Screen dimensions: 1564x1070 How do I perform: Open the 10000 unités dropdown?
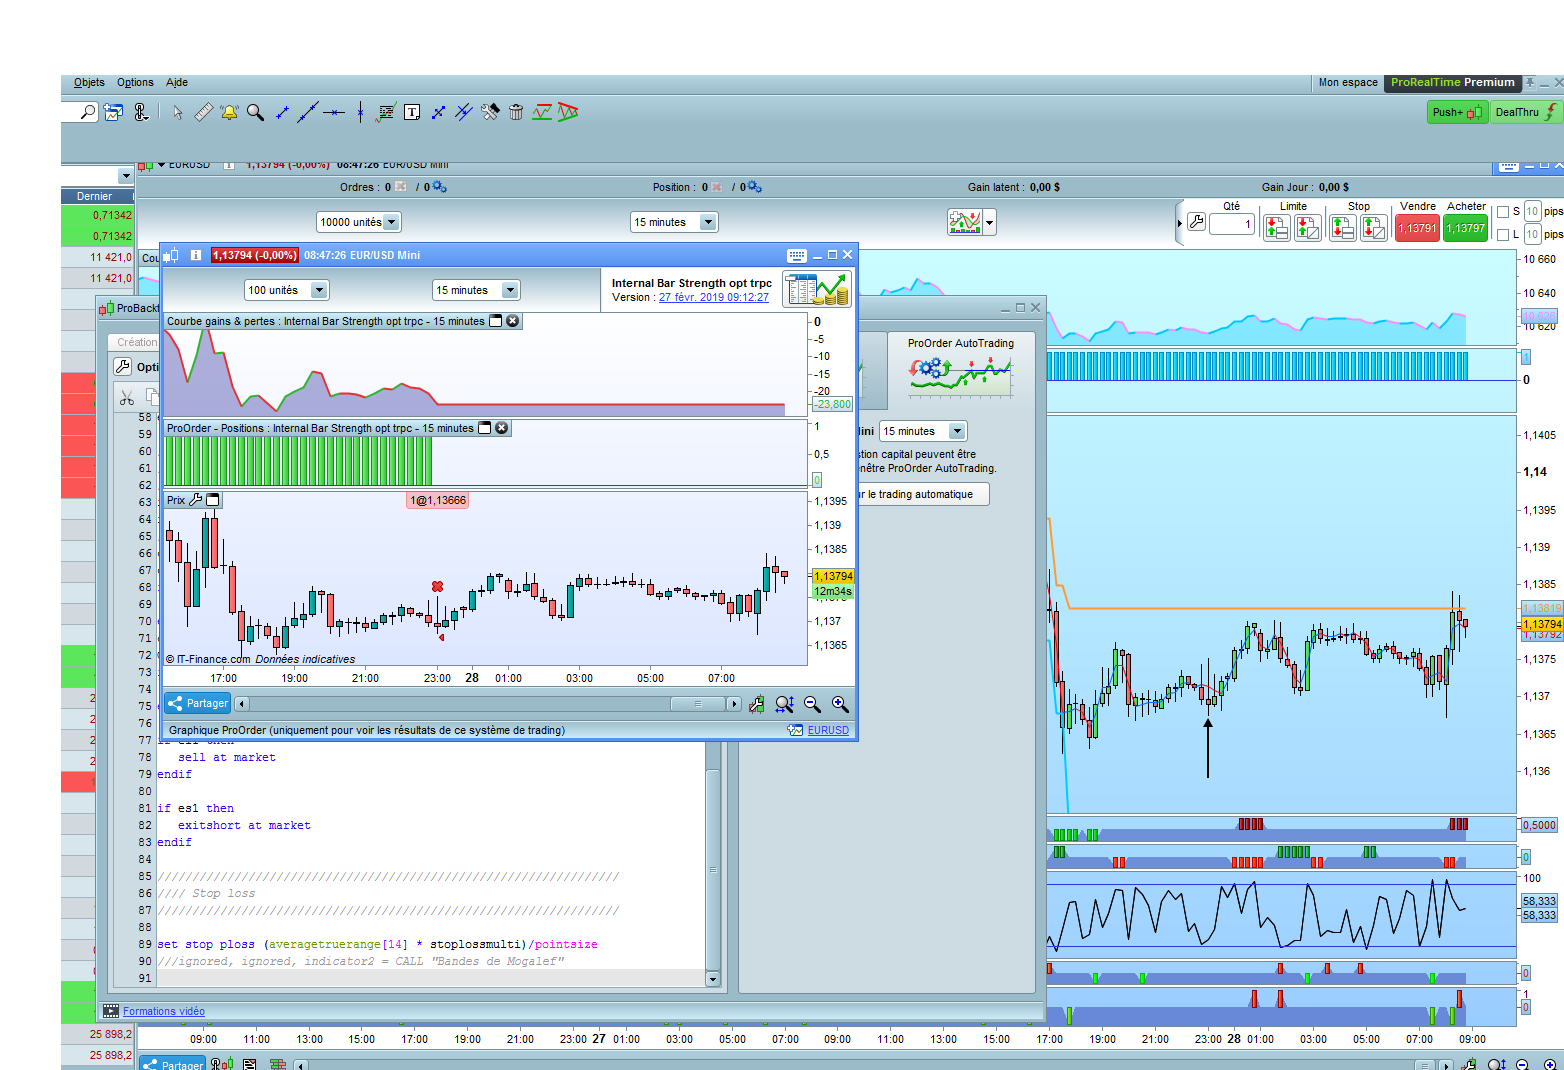coord(359,222)
